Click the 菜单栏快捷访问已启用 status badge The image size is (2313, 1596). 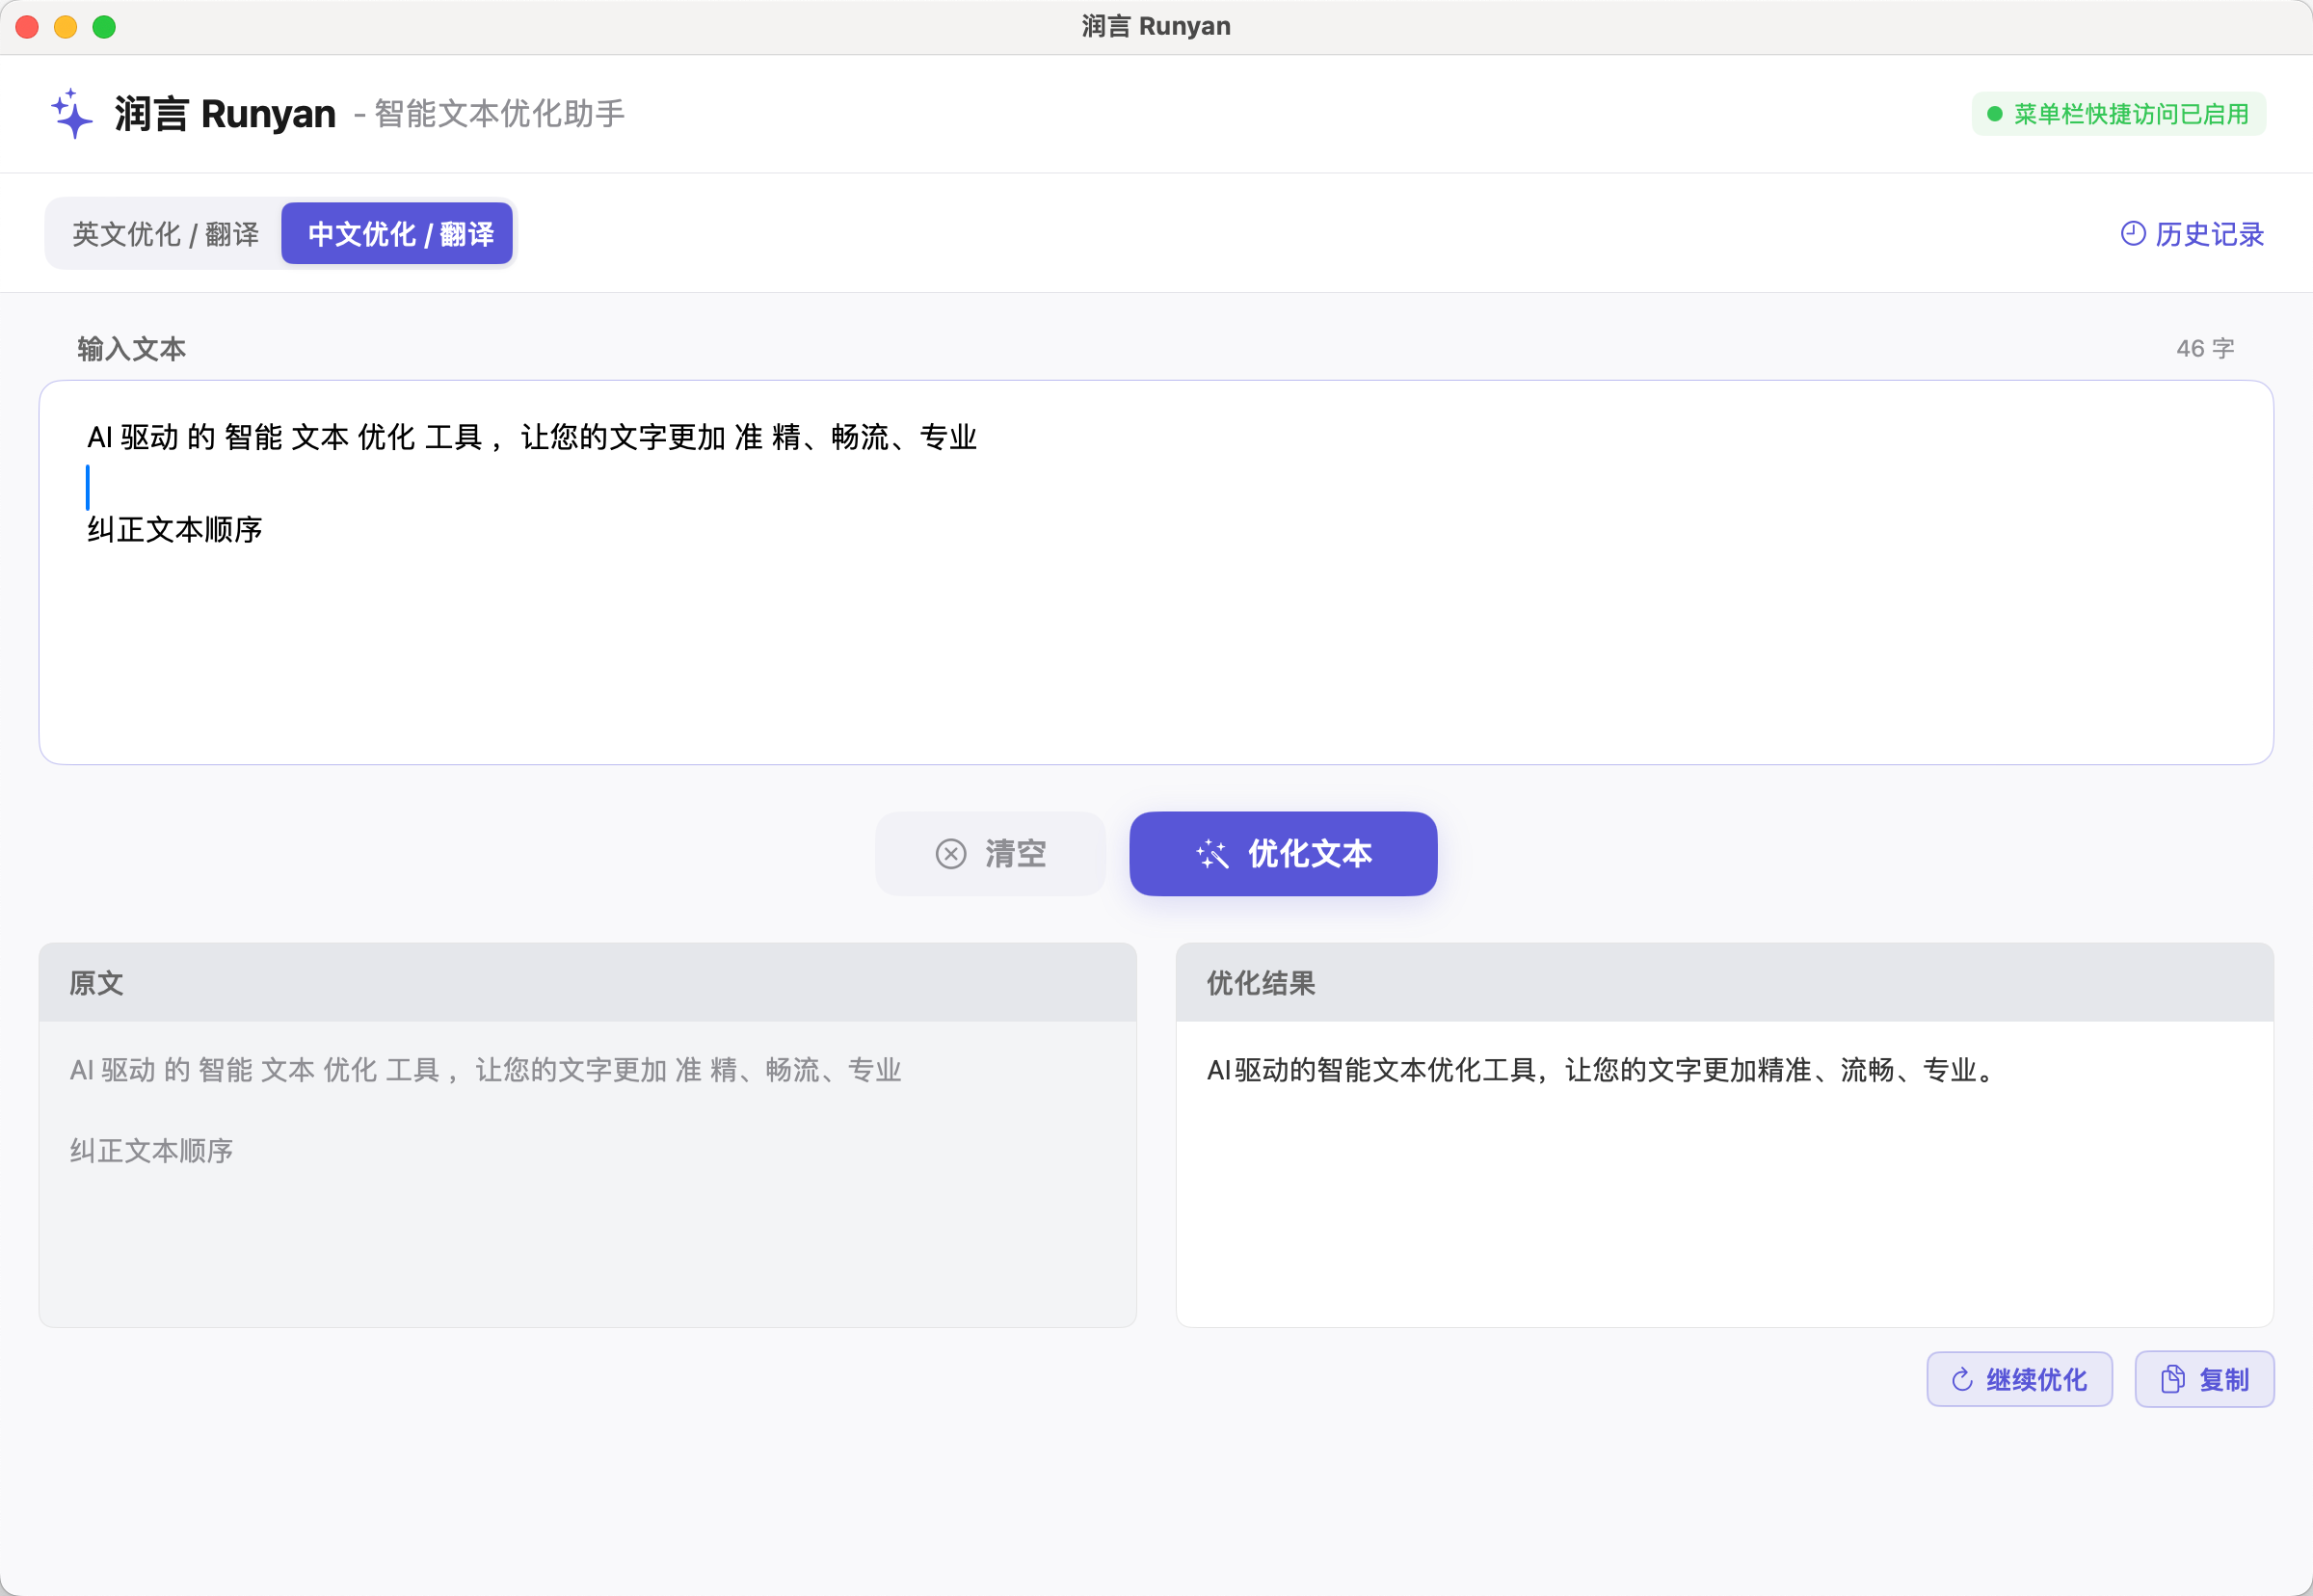click(x=2130, y=114)
